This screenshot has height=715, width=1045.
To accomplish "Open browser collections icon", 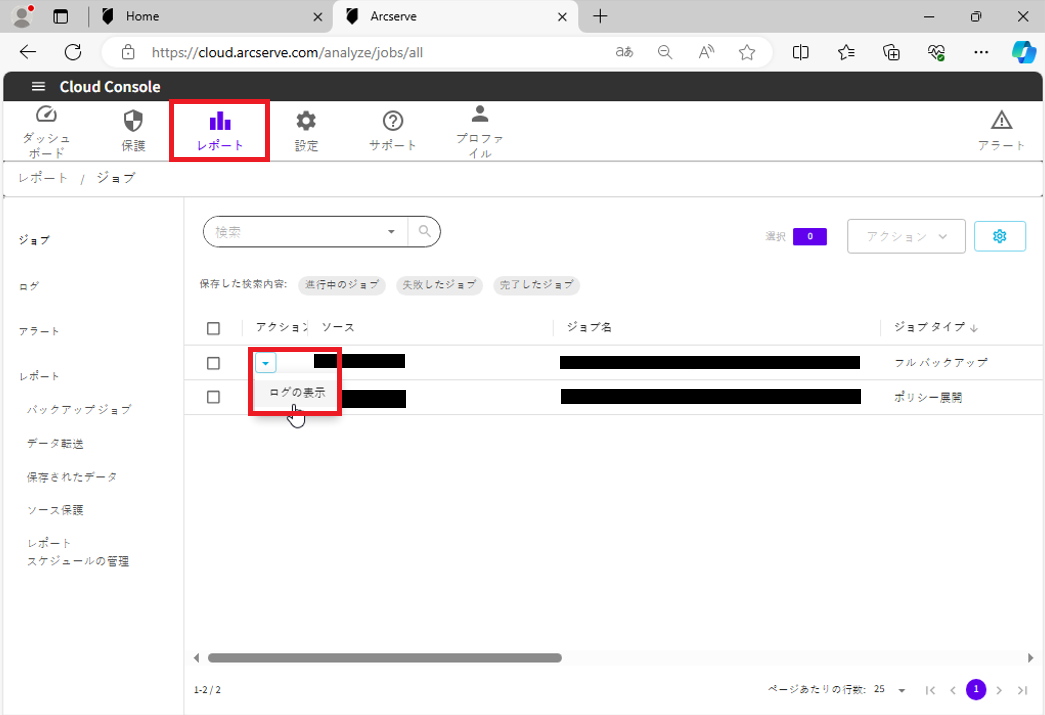I will pos(891,52).
